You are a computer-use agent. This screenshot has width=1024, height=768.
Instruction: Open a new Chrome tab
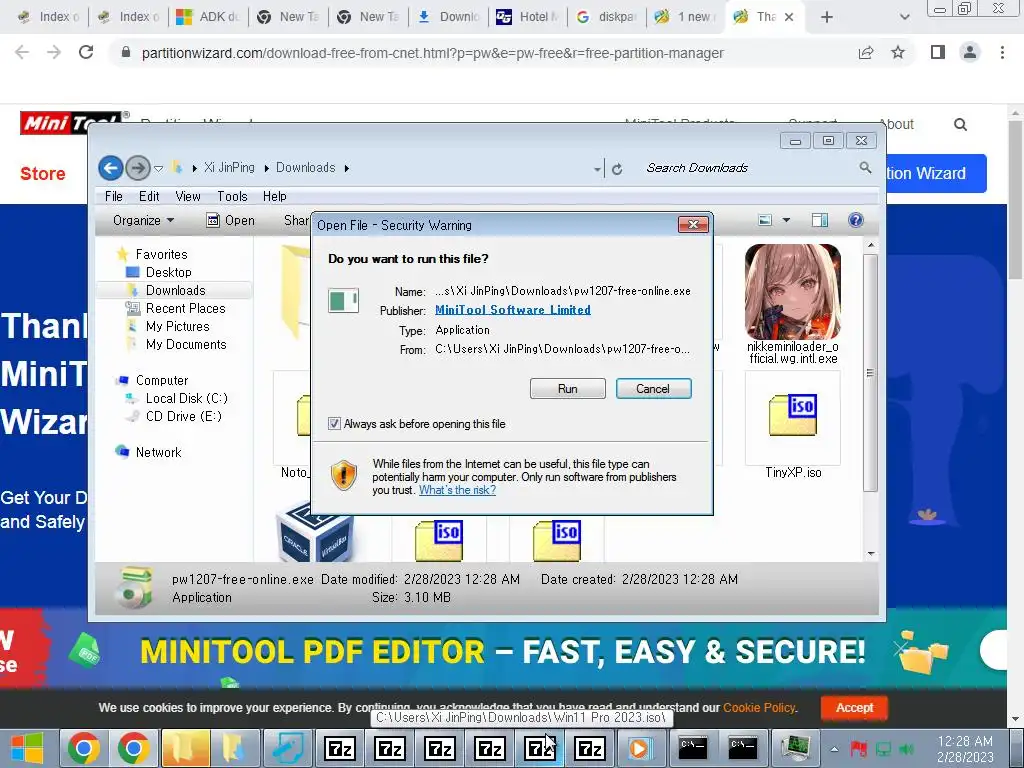point(827,17)
